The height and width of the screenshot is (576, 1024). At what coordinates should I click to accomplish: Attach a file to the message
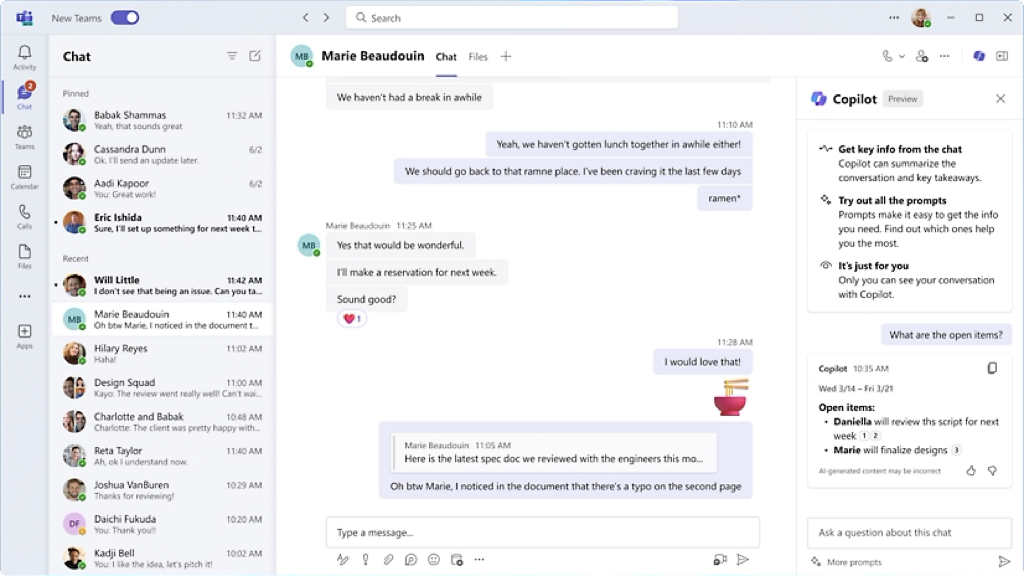(x=389, y=560)
